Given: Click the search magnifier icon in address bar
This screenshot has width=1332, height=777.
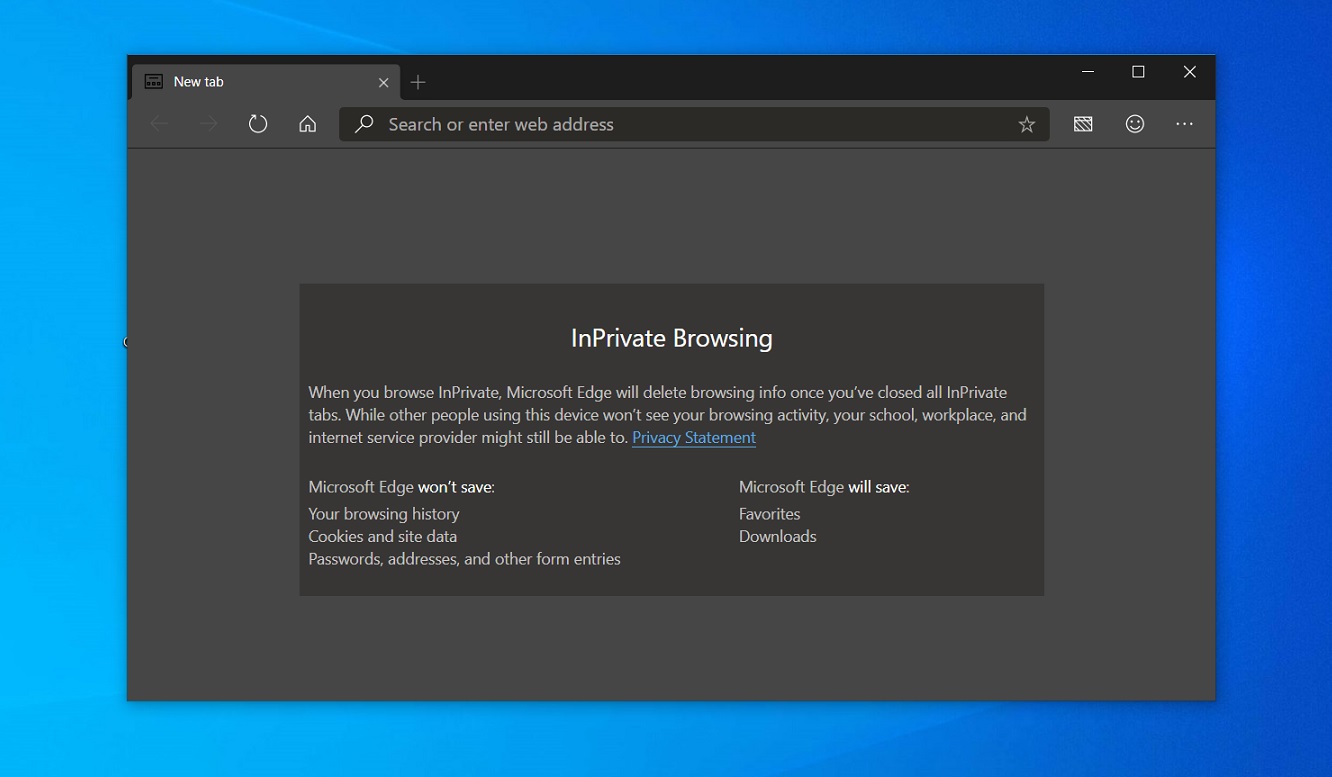Looking at the screenshot, I should tap(364, 124).
